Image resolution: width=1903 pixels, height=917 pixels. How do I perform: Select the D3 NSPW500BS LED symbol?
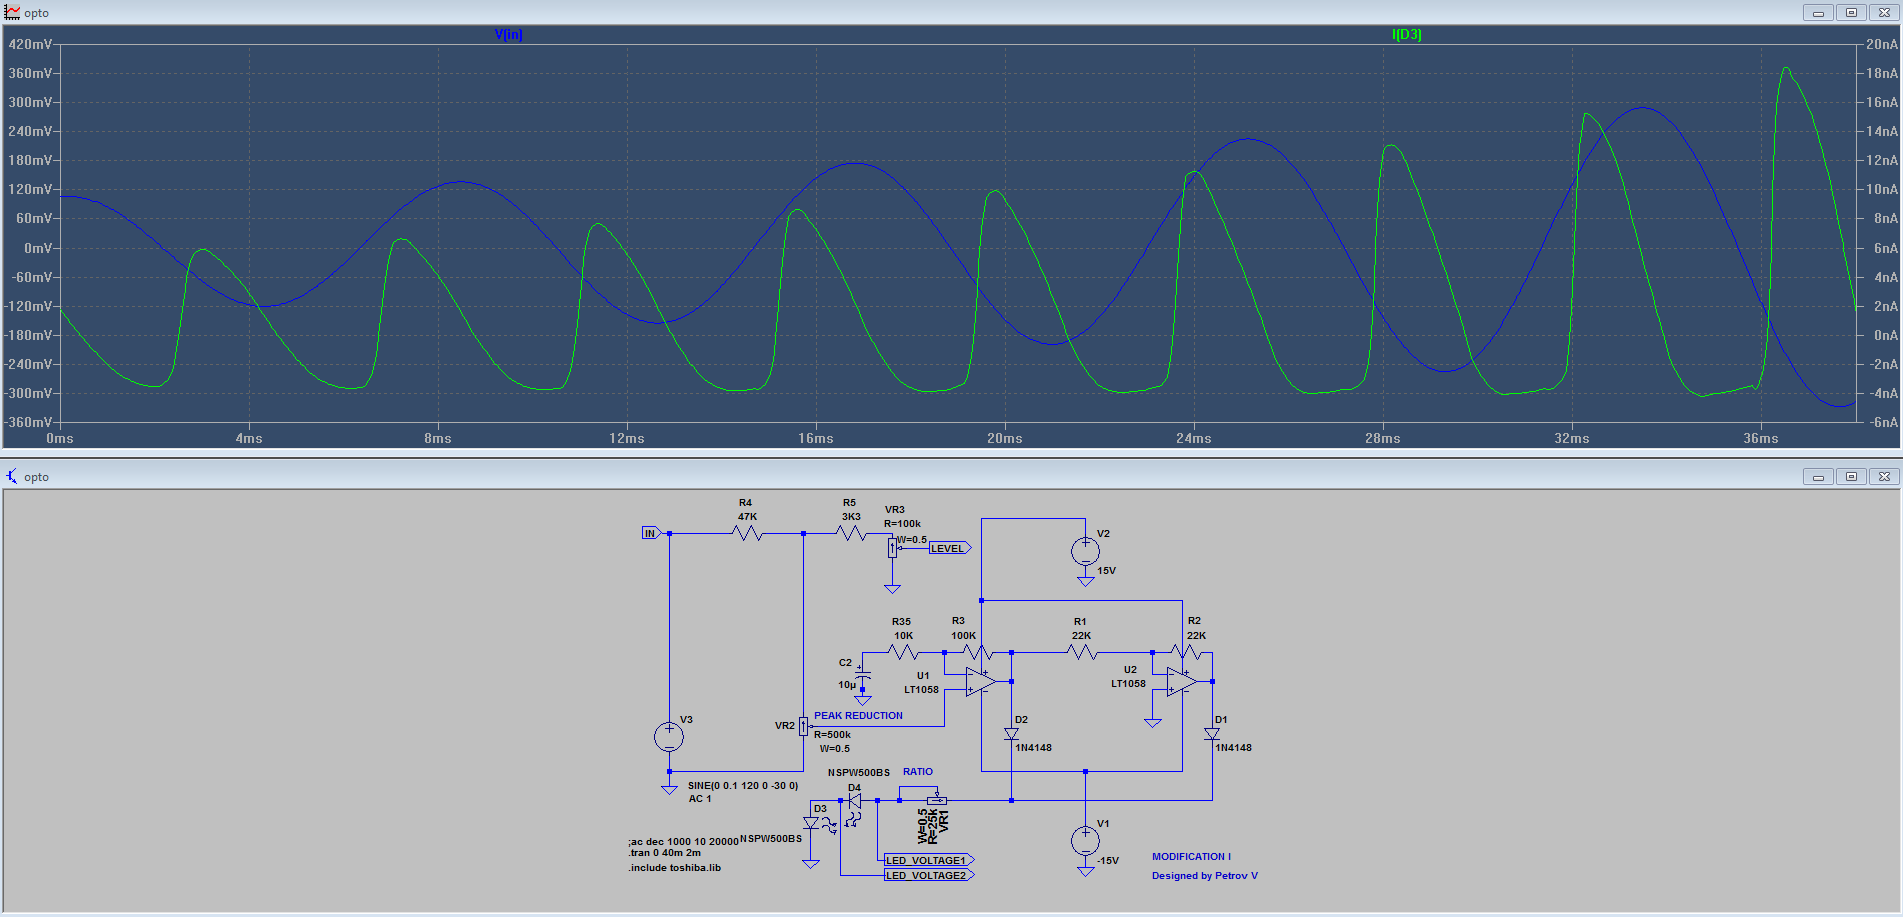812,824
